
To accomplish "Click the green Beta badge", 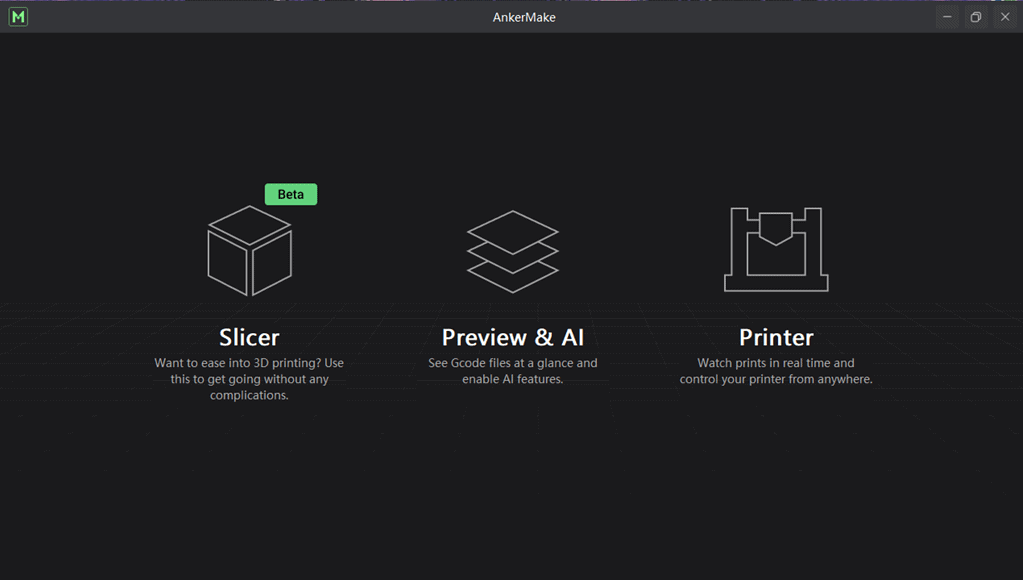I will [290, 194].
